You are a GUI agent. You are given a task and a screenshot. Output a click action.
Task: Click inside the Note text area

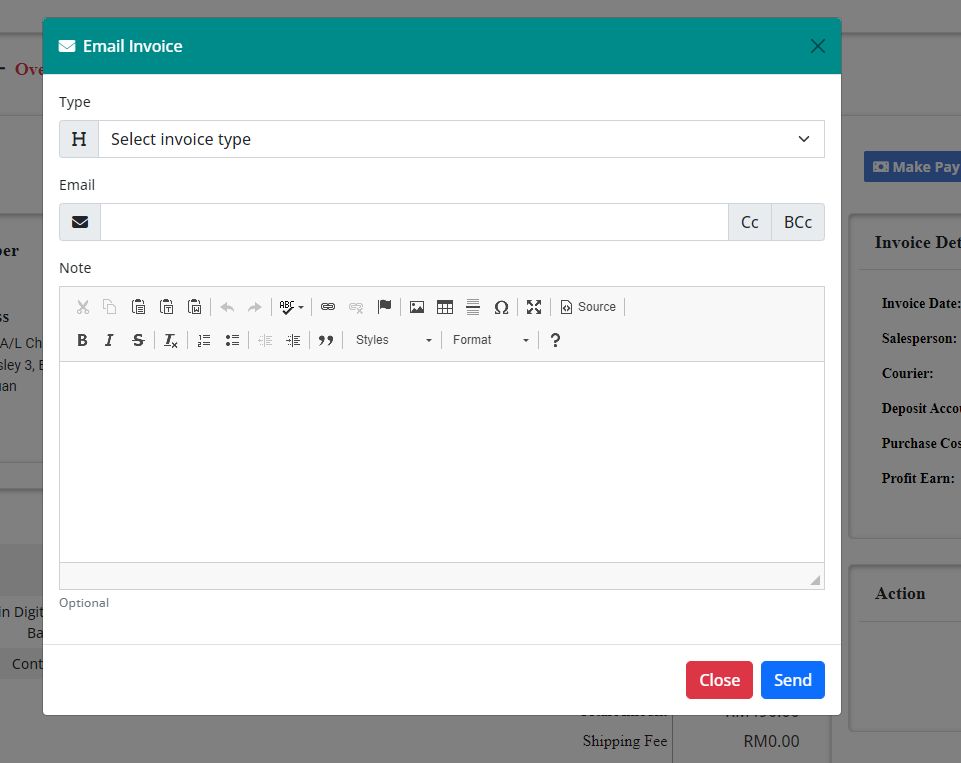pyautogui.click(x=441, y=461)
